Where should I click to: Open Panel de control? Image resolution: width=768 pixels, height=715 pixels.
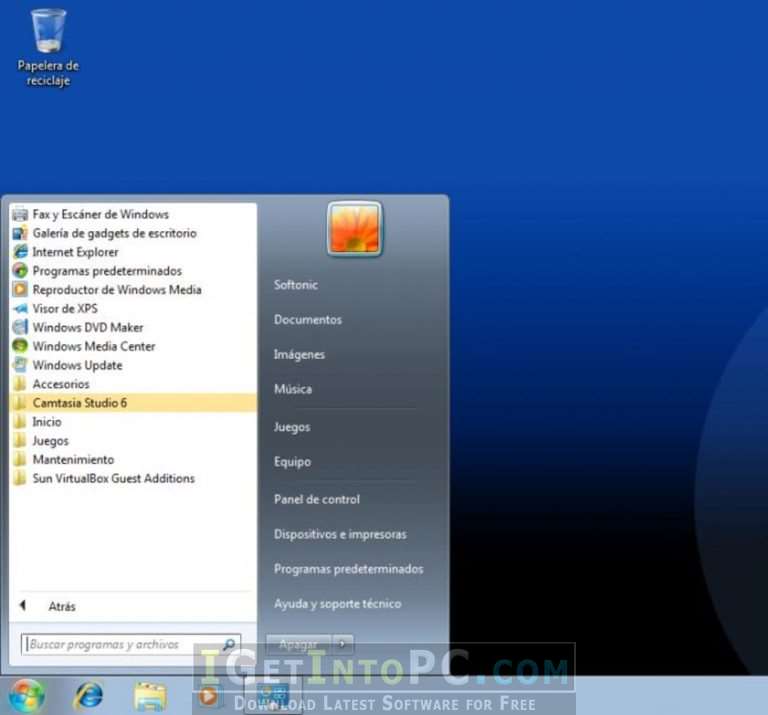pyautogui.click(x=317, y=500)
